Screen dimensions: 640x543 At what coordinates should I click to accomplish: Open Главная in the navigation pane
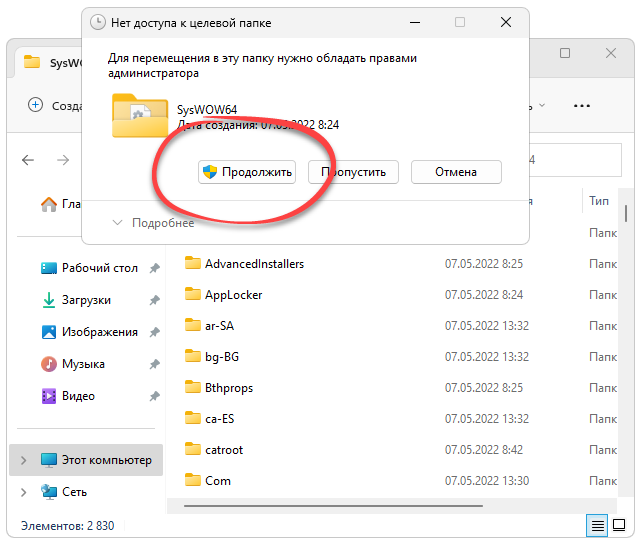[x=60, y=204]
